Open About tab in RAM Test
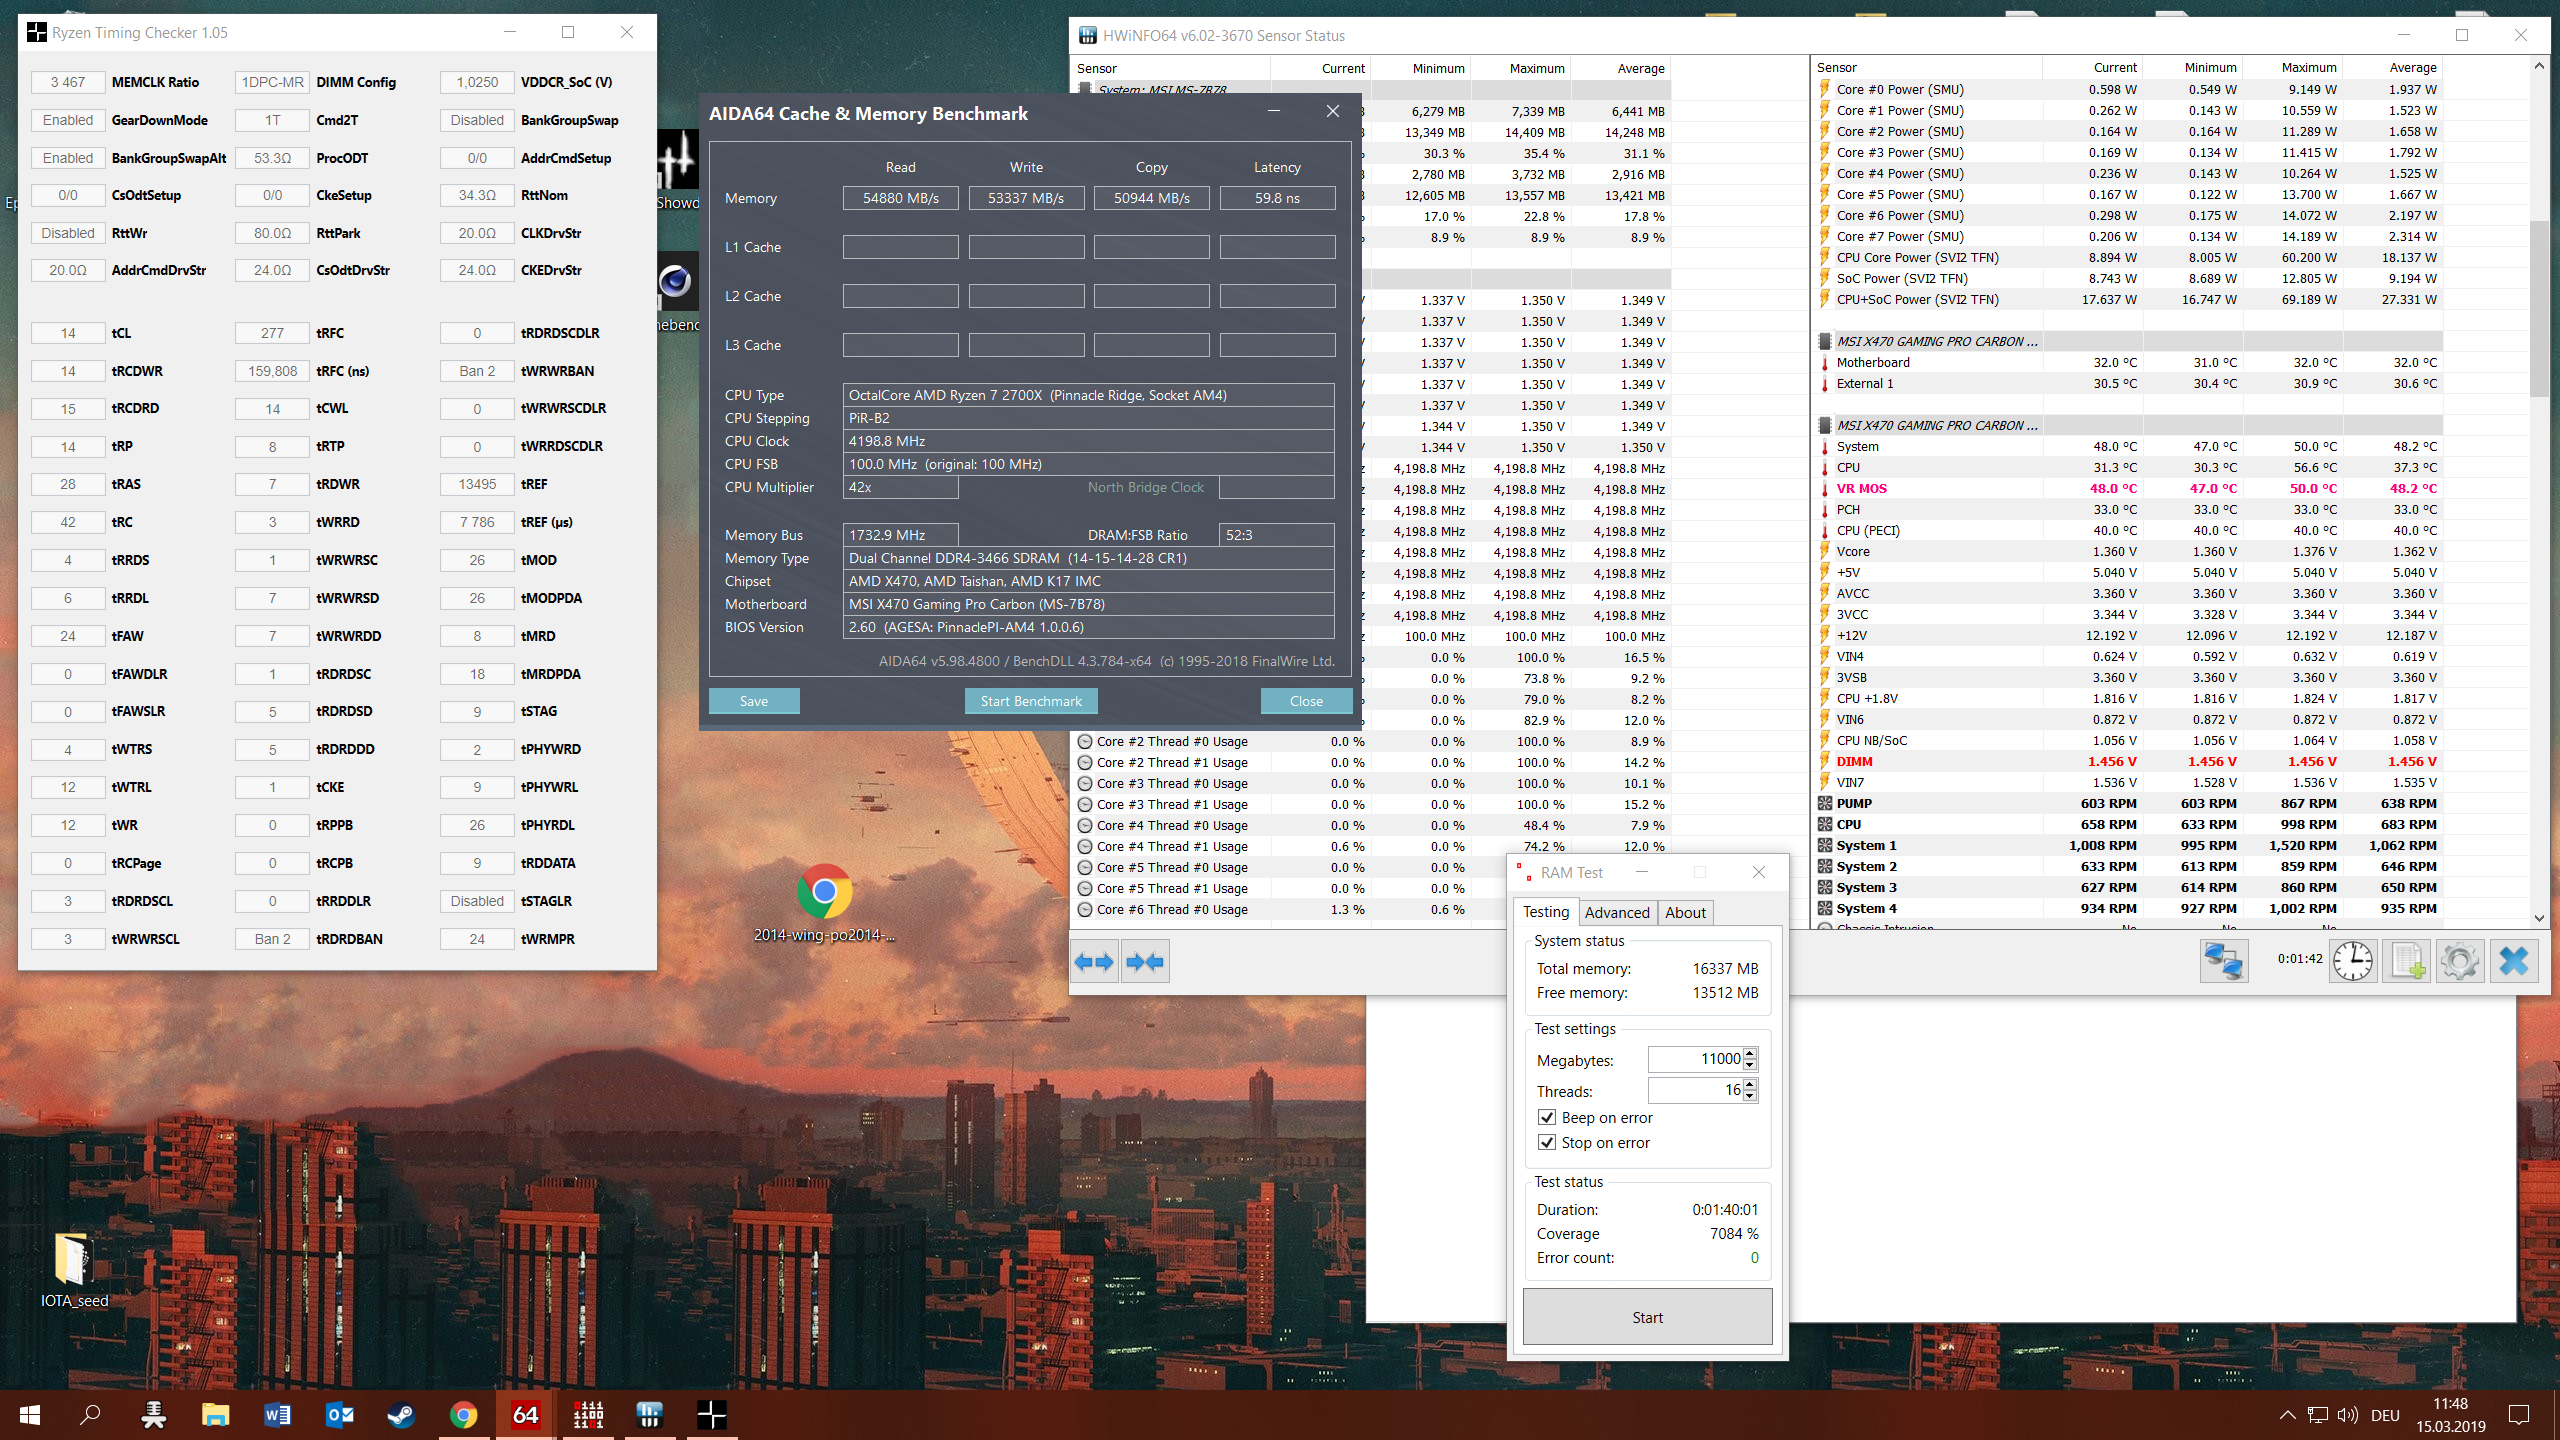Image resolution: width=2560 pixels, height=1440 pixels. tap(1685, 913)
